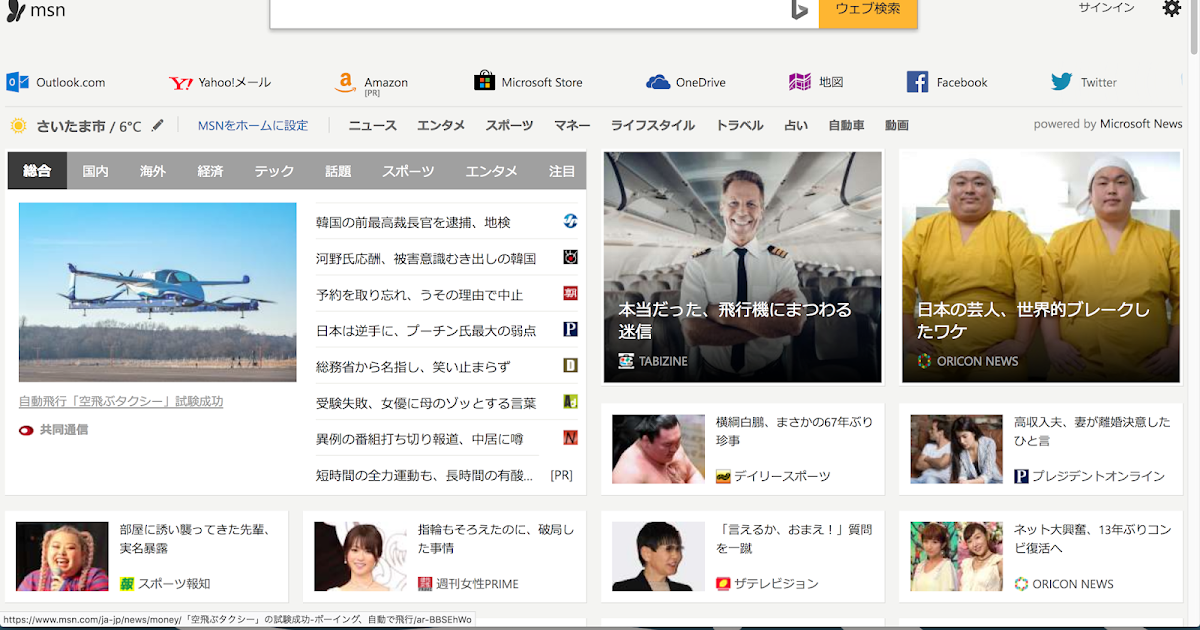Open the 動画 section menu item
This screenshot has height=630, width=1200.
pyautogui.click(x=896, y=125)
